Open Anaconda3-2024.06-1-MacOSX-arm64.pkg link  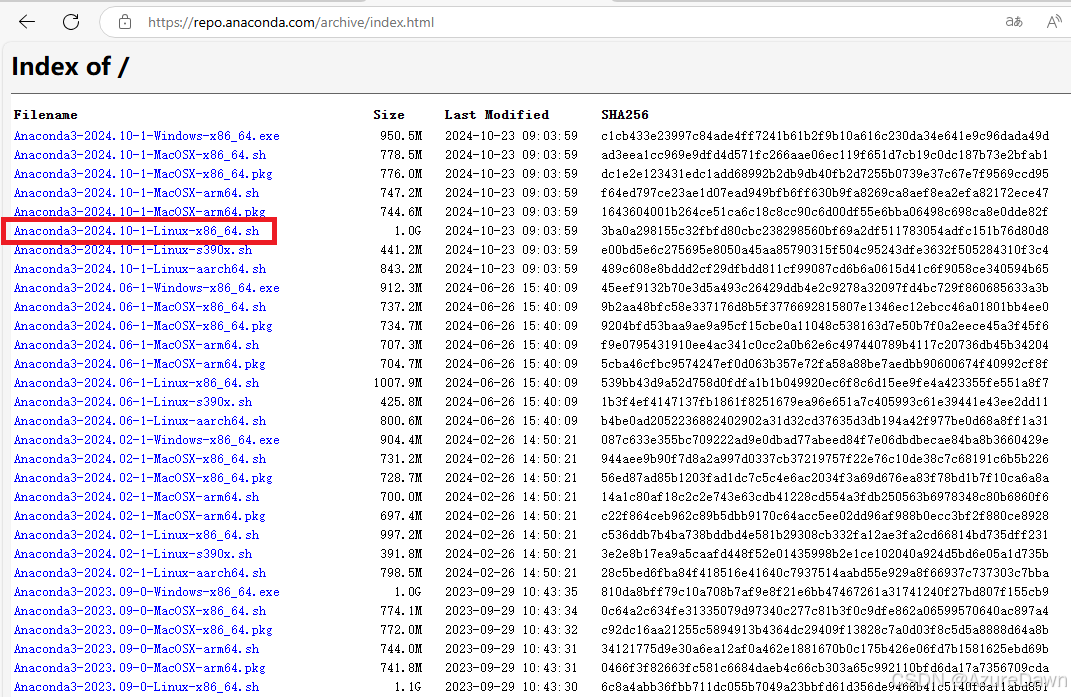(139, 364)
